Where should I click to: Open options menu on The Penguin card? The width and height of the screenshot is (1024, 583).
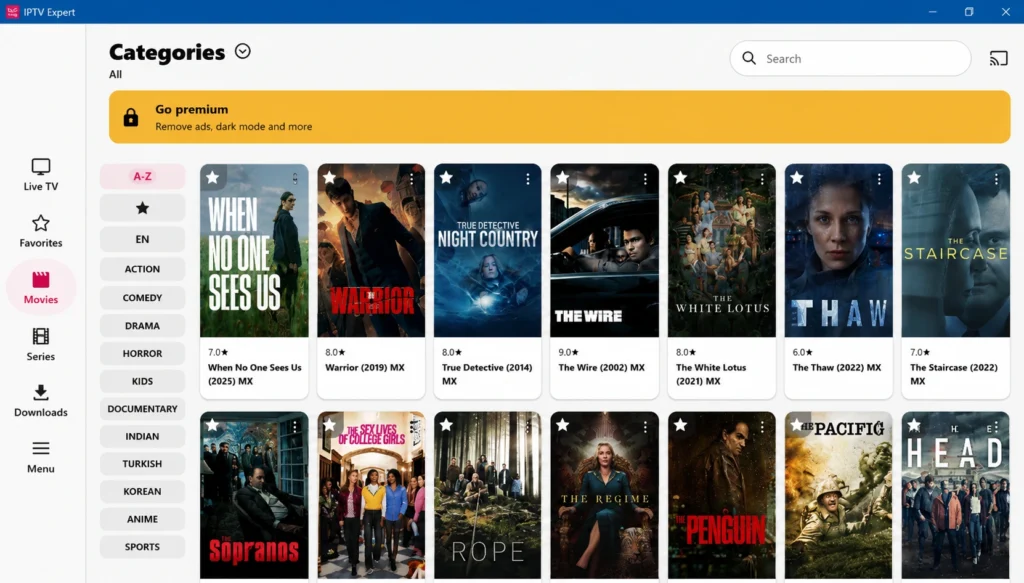(762, 426)
